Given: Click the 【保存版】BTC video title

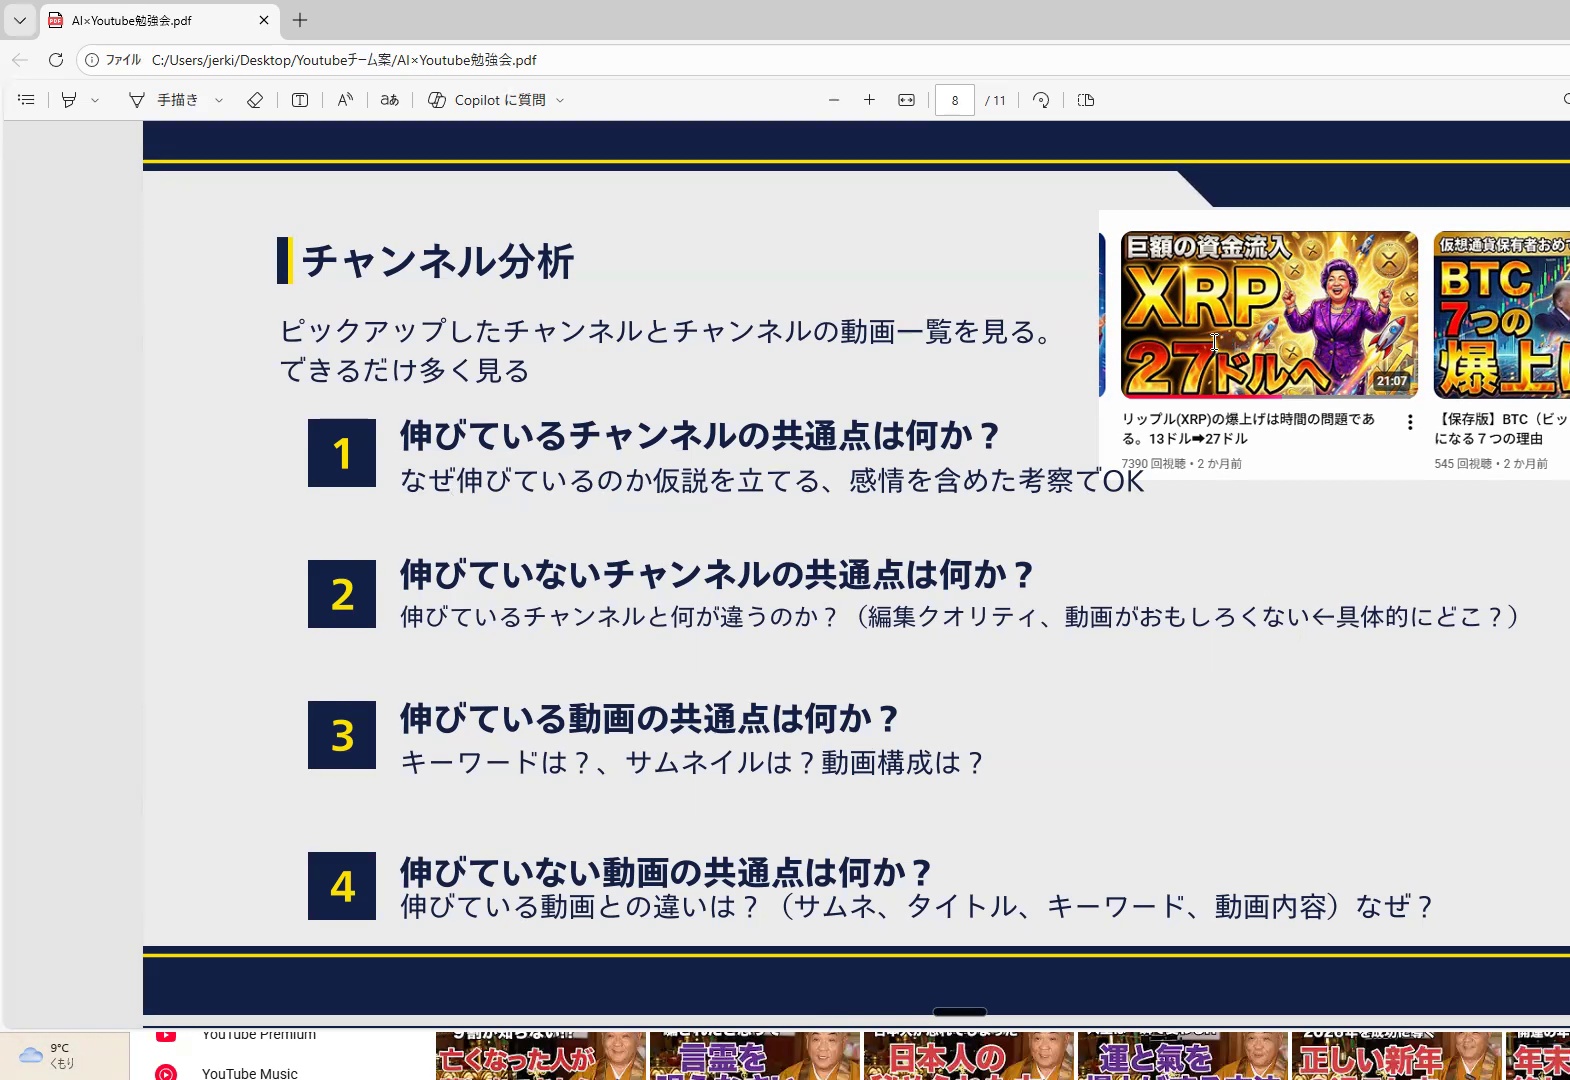Looking at the screenshot, I should click(x=1502, y=429).
